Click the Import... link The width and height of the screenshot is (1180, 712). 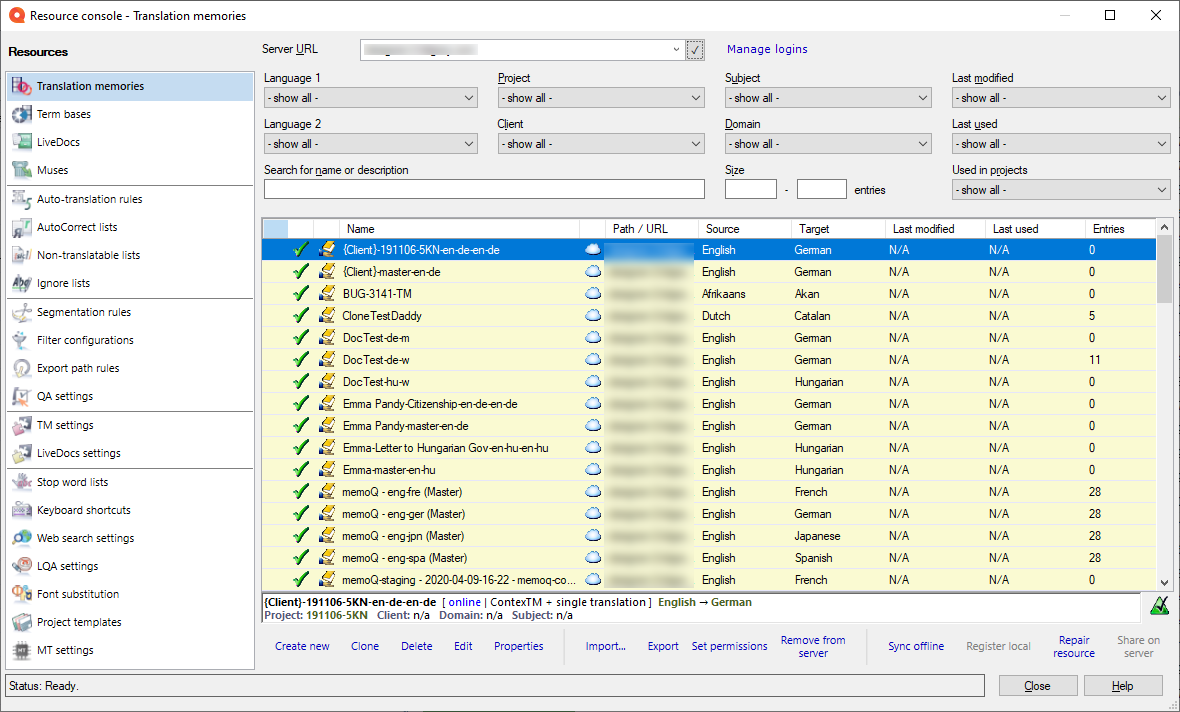coord(606,647)
